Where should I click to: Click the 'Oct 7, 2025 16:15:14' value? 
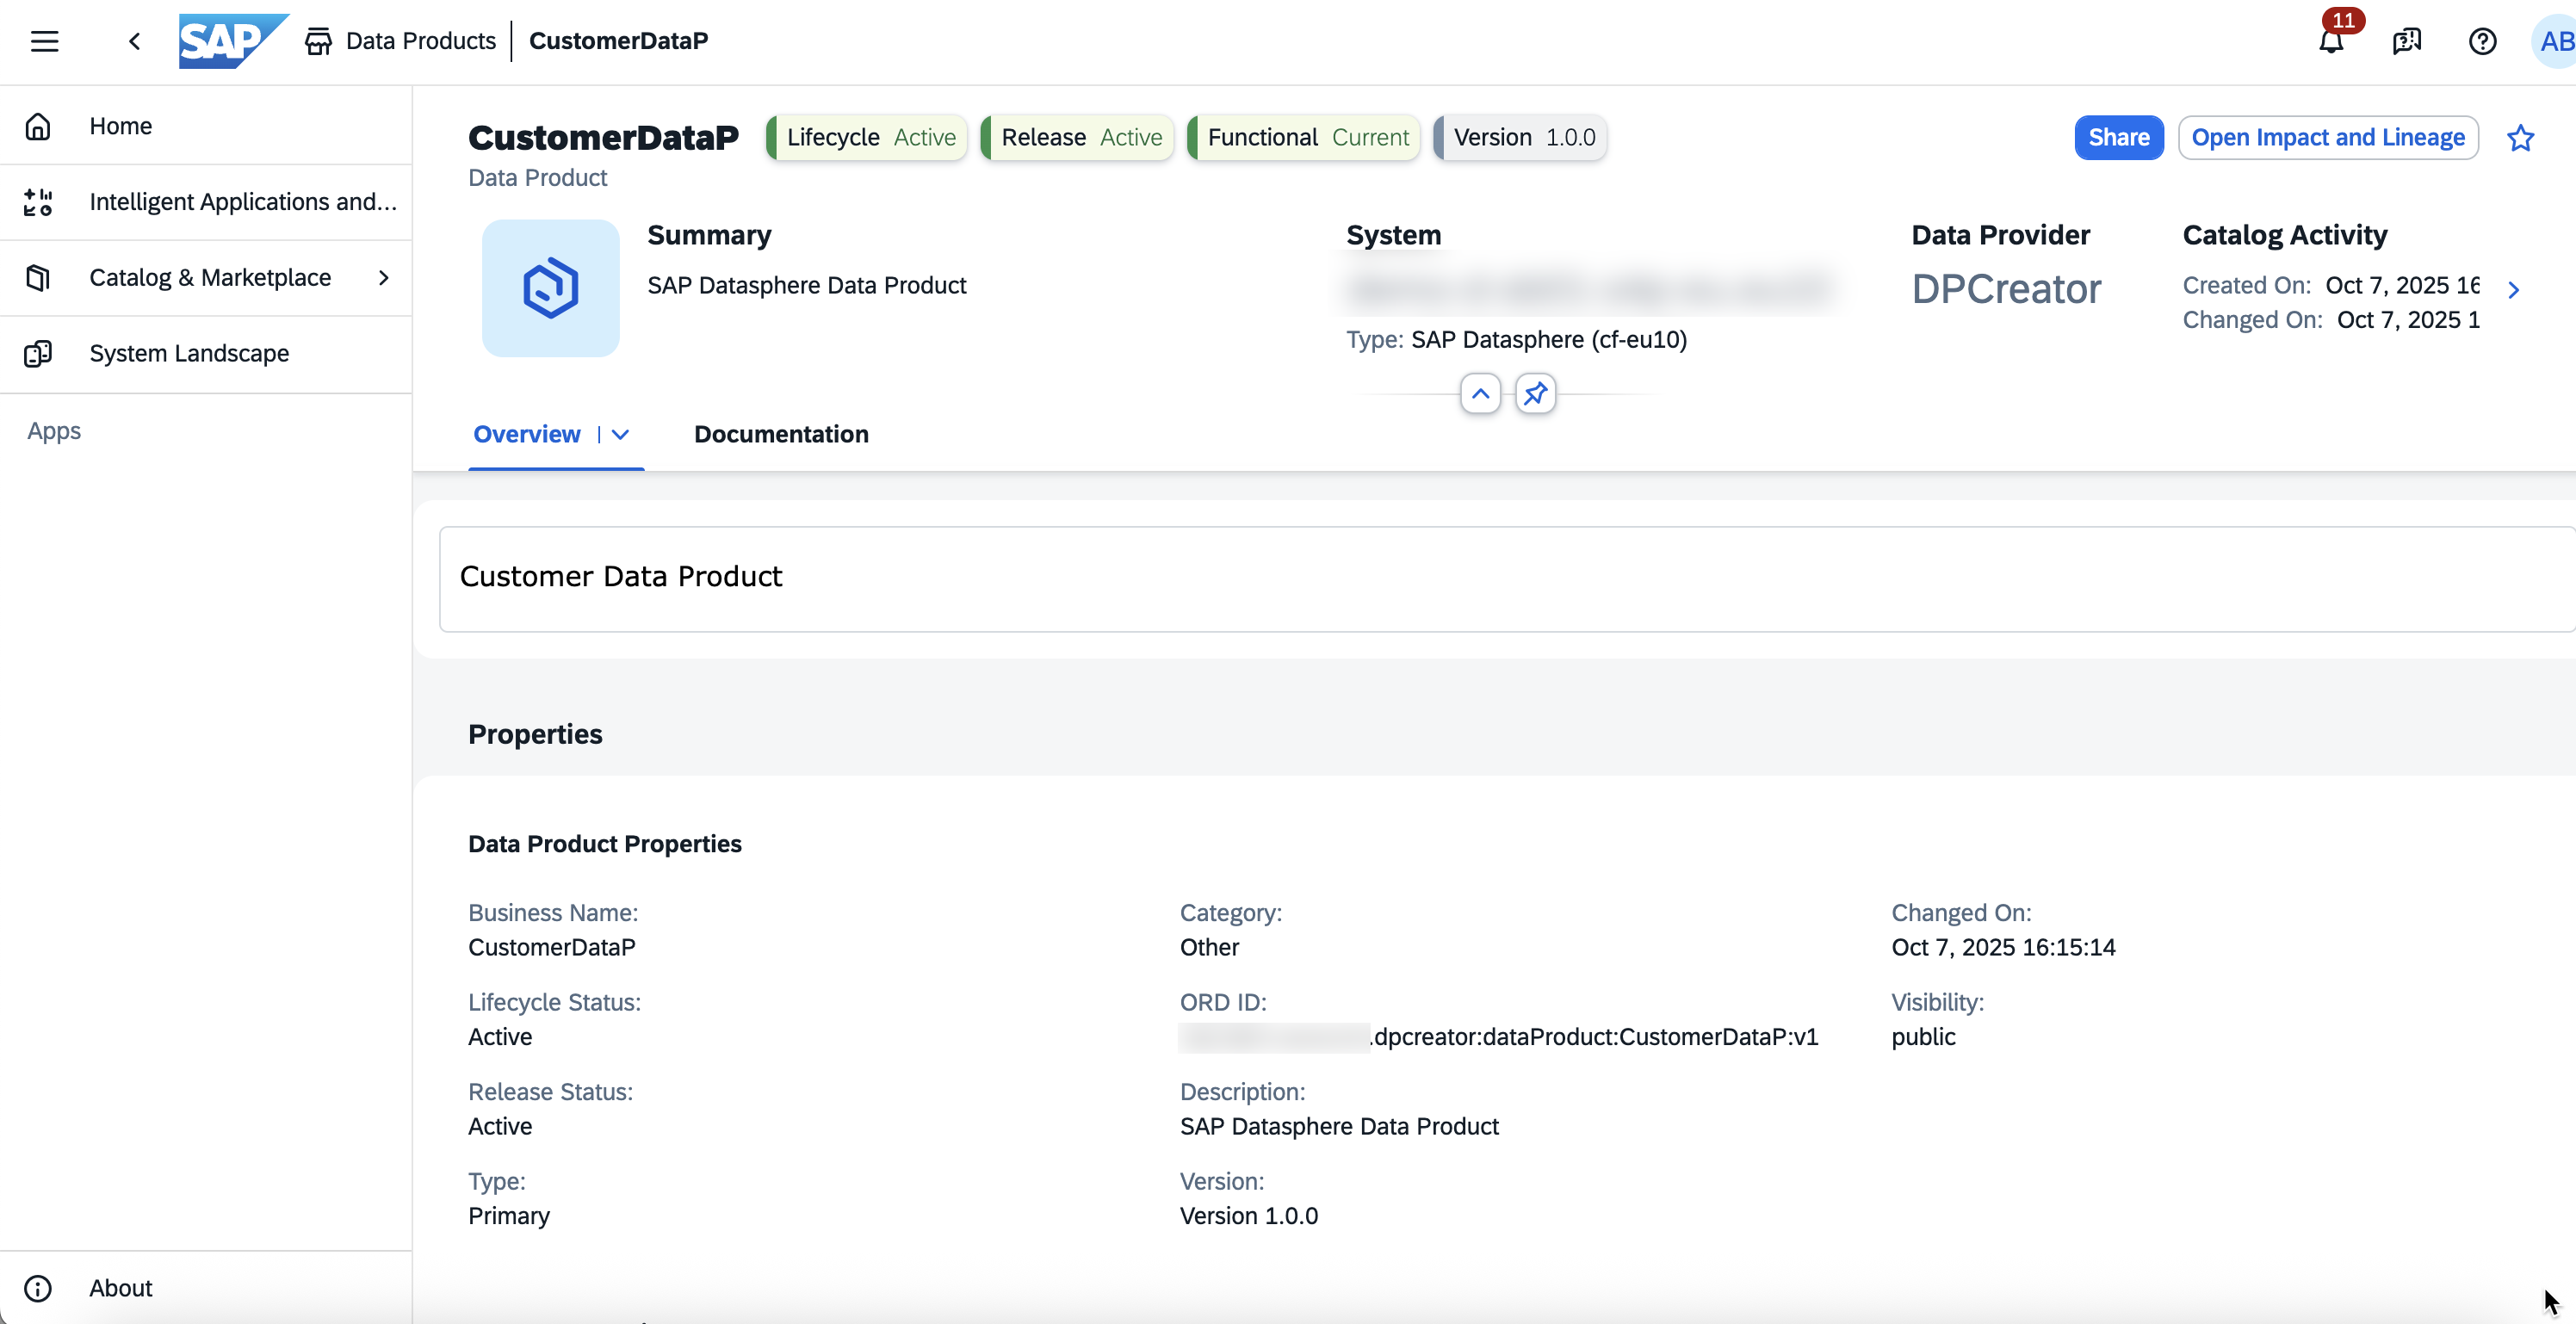[2003, 947]
